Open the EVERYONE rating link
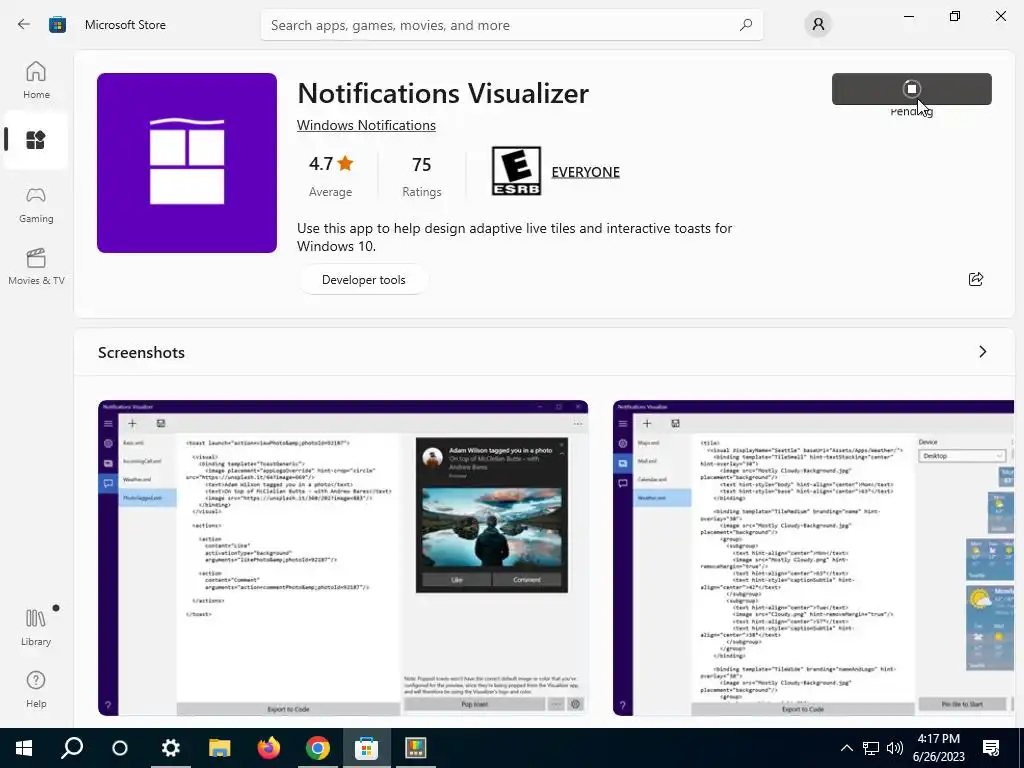This screenshot has height=768, width=1024. [x=585, y=172]
